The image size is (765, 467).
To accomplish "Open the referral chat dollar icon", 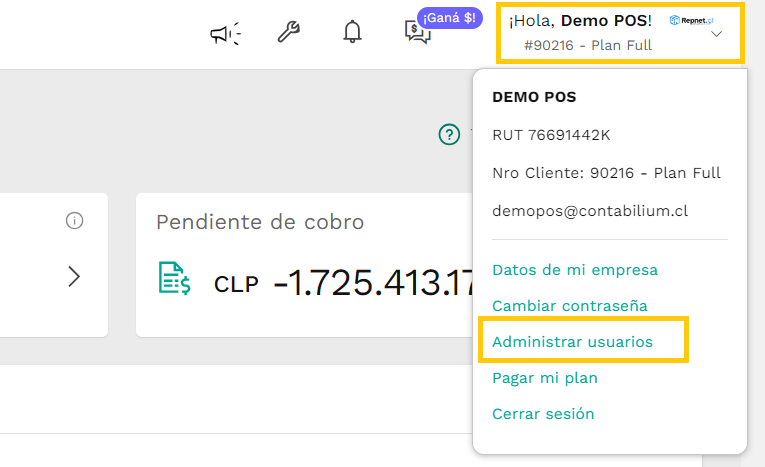I will click(417, 33).
